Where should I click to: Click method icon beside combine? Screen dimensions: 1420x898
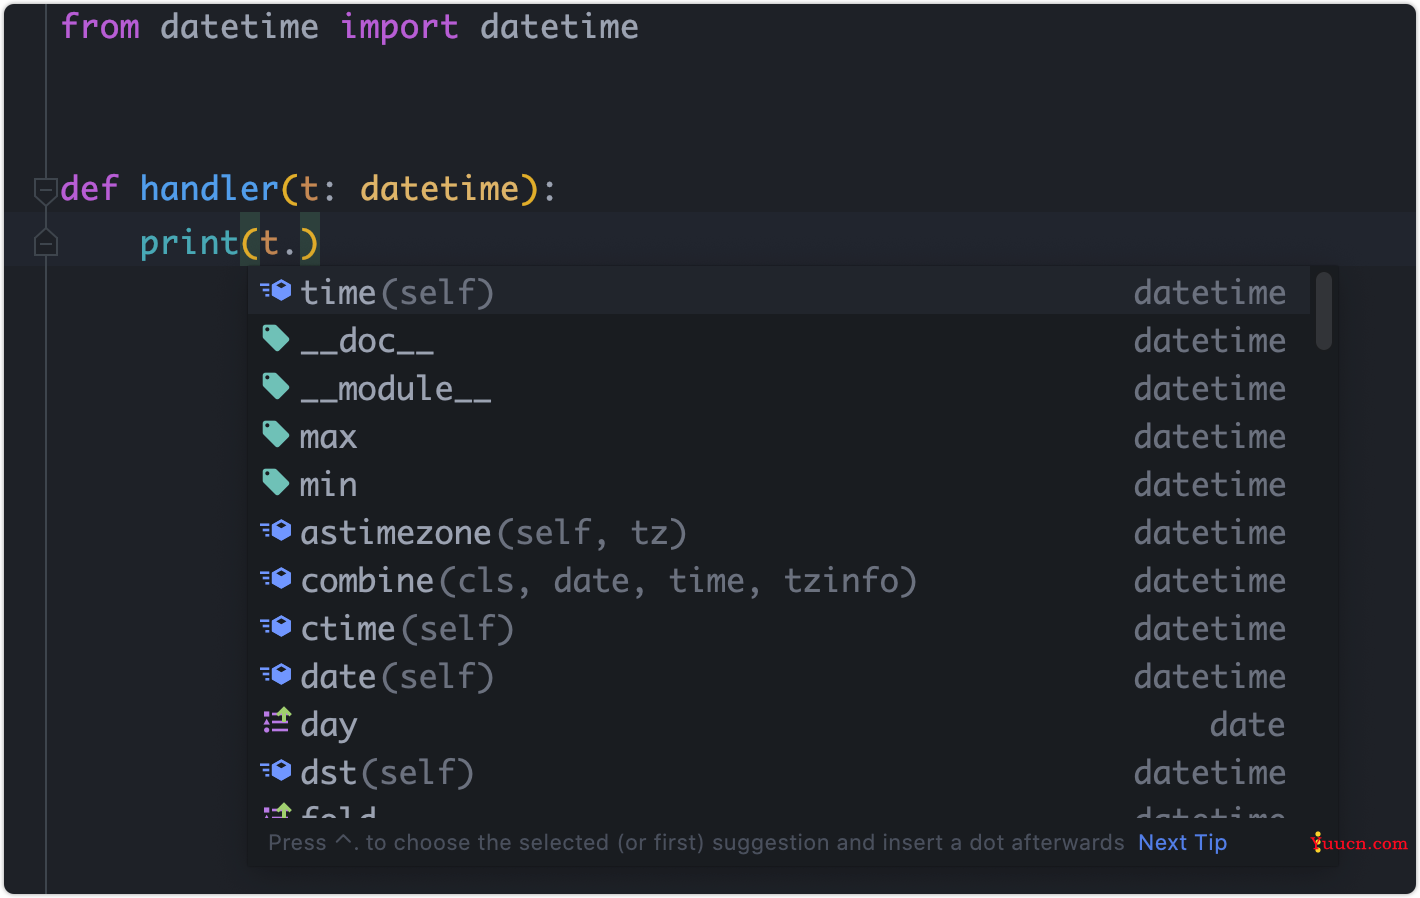click(x=276, y=578)
